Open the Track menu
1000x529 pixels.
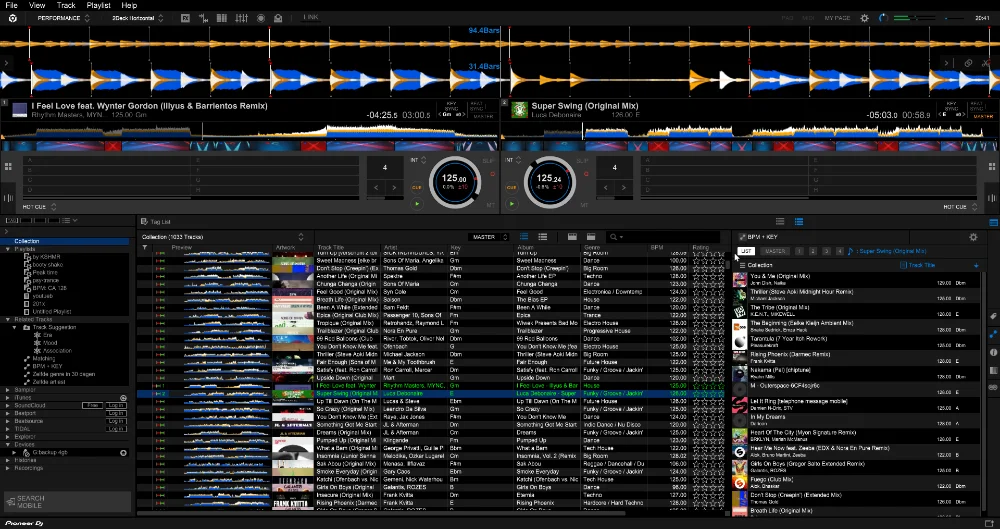(66, 5)
